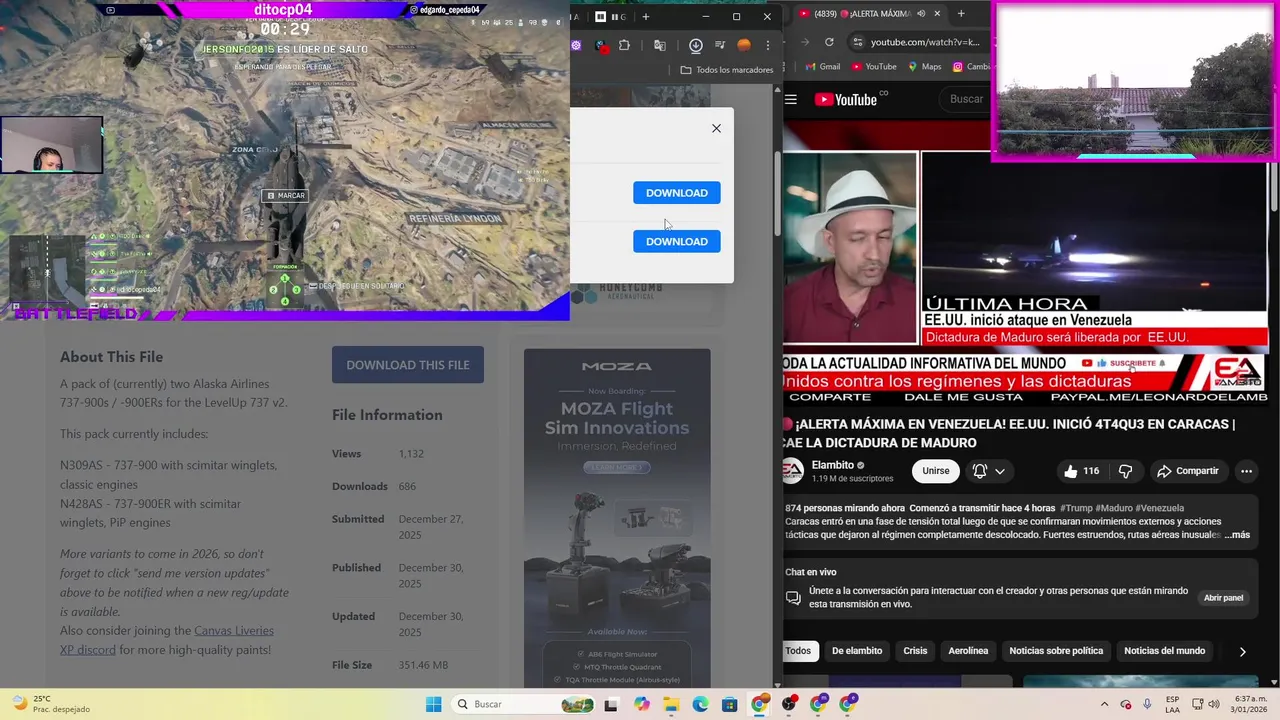This screenshot has height=720, width=1280.
Task: Click the upper DOWNLOAD button in the dialog
Action: point(676,193)
